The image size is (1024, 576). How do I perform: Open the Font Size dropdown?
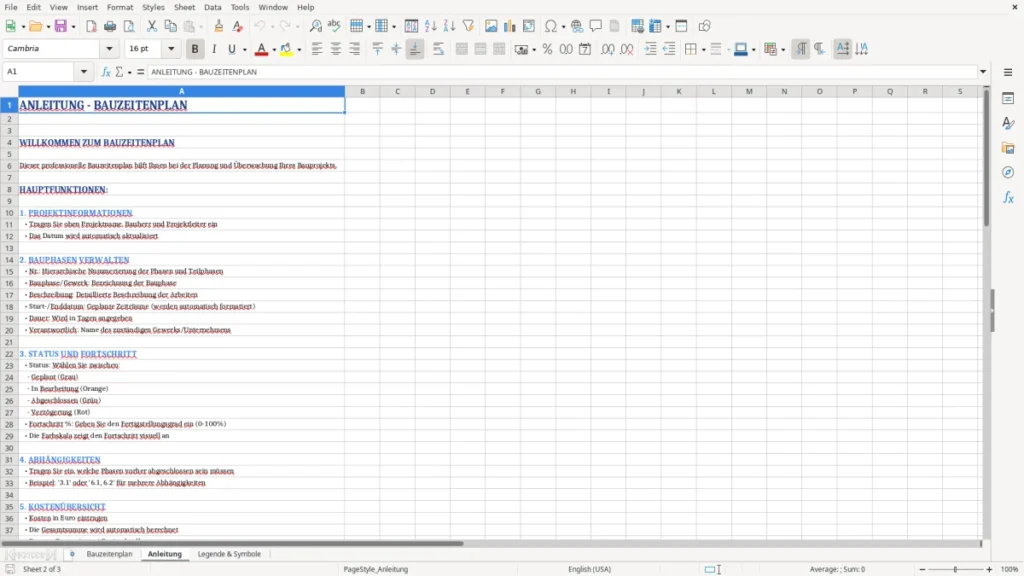tap(171, 49)
